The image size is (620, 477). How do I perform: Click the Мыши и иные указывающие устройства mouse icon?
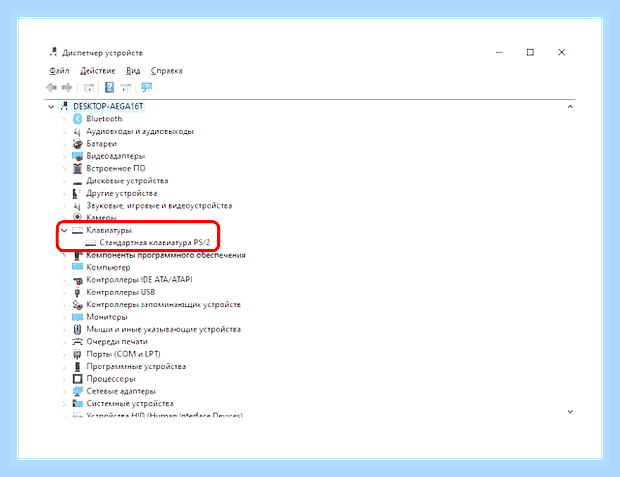78,329
